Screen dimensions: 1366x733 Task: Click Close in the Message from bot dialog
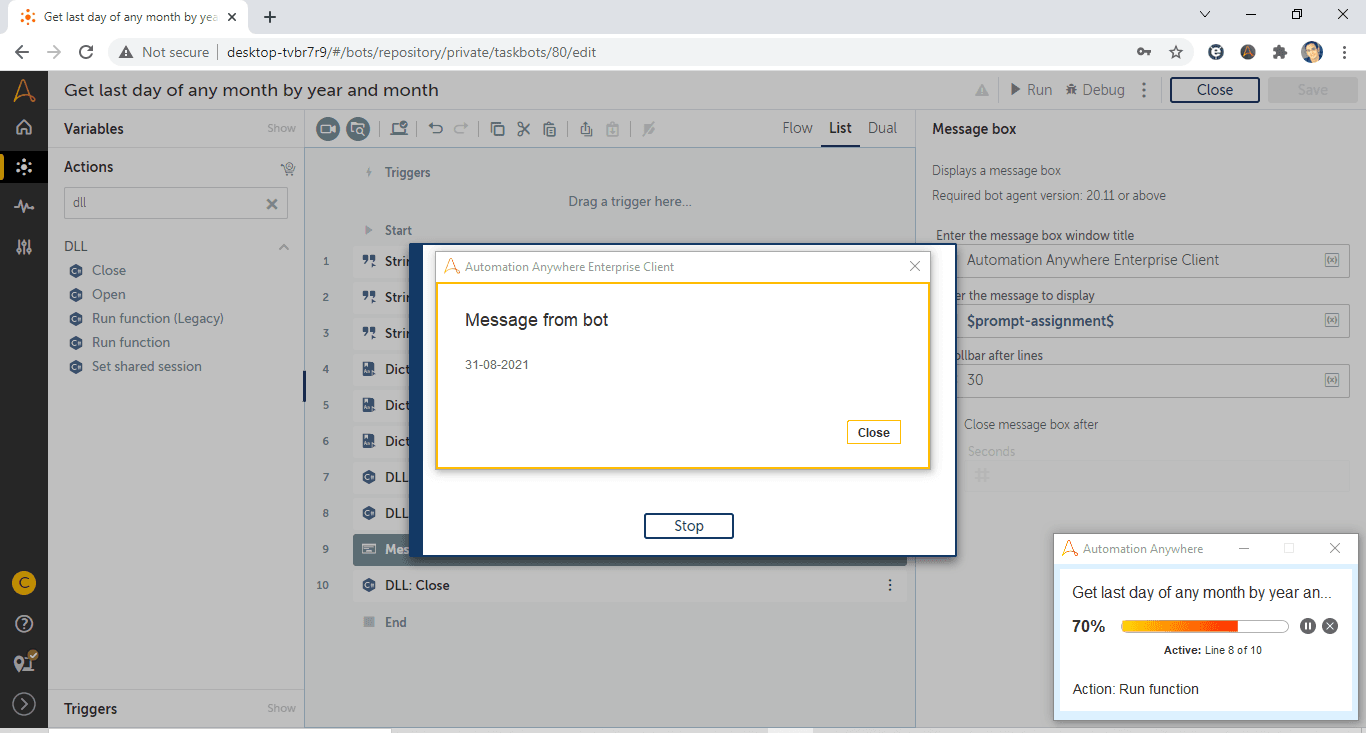coord(873,432)
